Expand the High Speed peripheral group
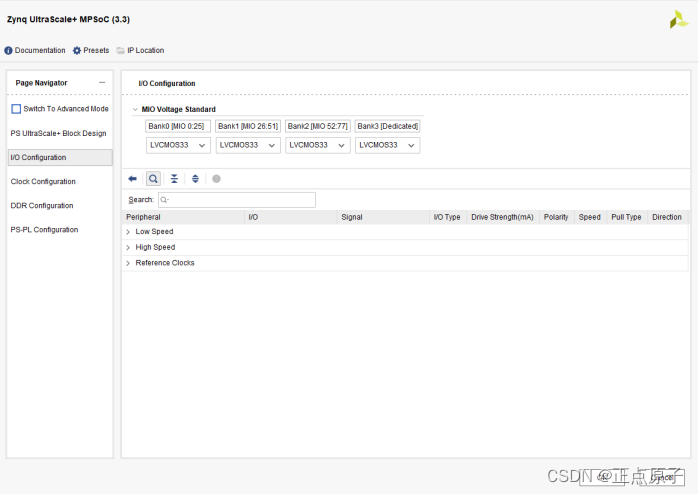This screenshot has width=699, height=494. (x=128, y=247)
